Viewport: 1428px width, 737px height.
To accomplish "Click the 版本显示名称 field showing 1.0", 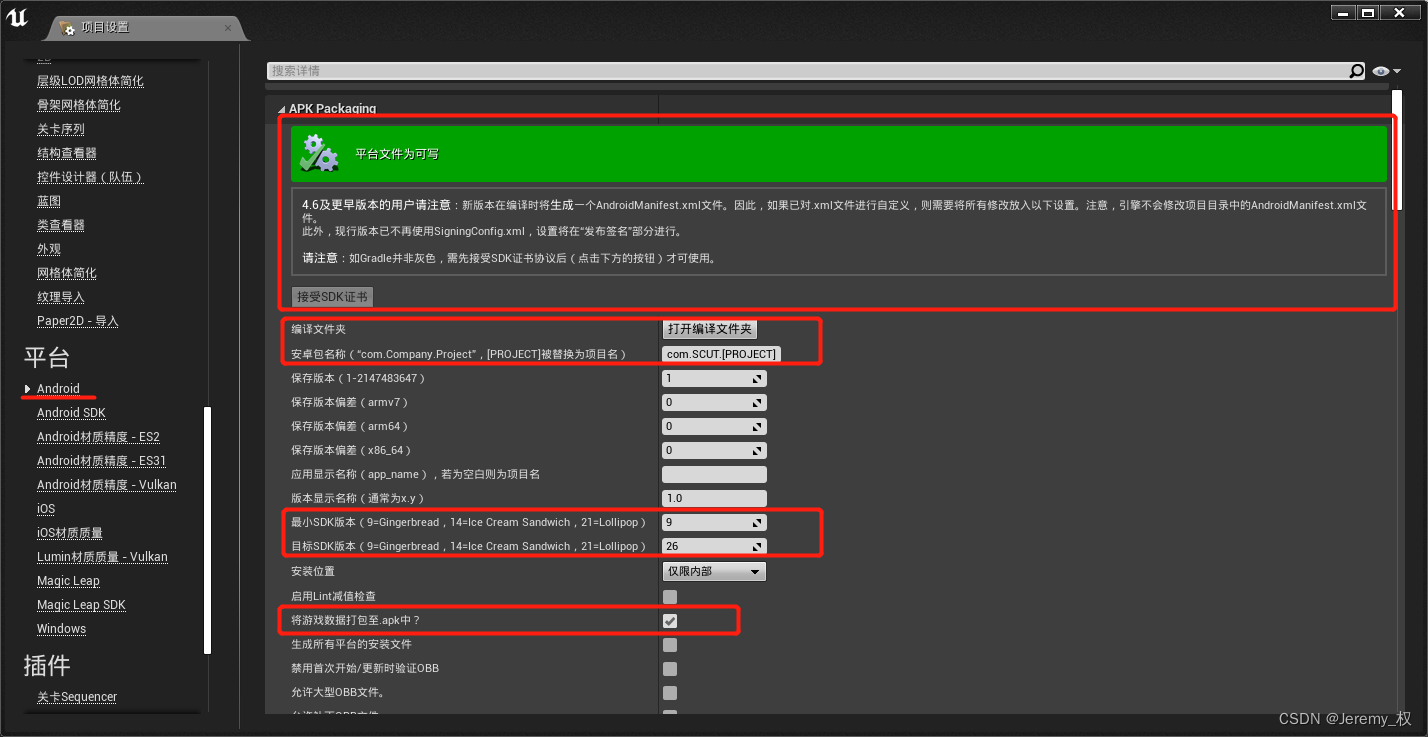I will pos(714,498).
